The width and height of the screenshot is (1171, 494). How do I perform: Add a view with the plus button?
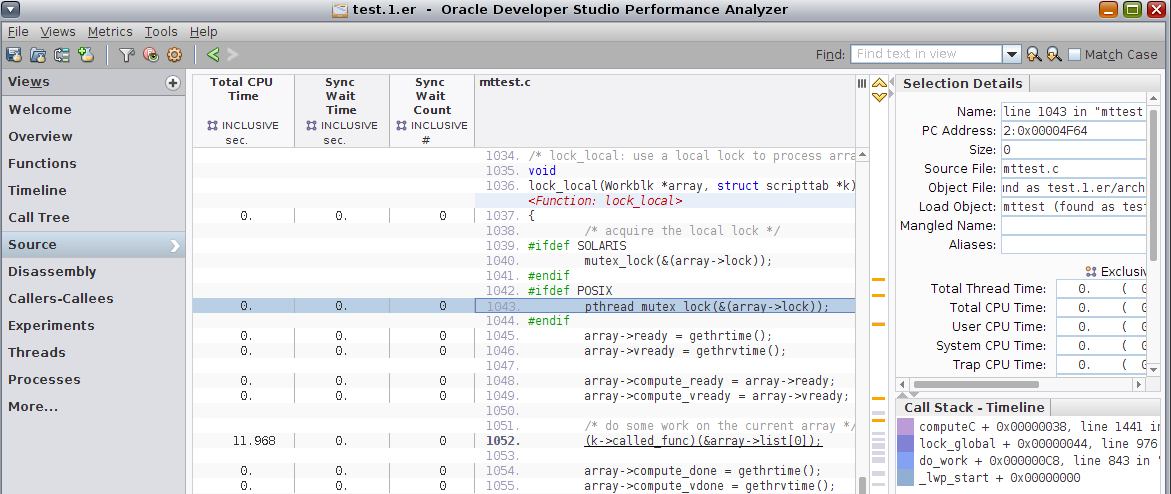173,83
